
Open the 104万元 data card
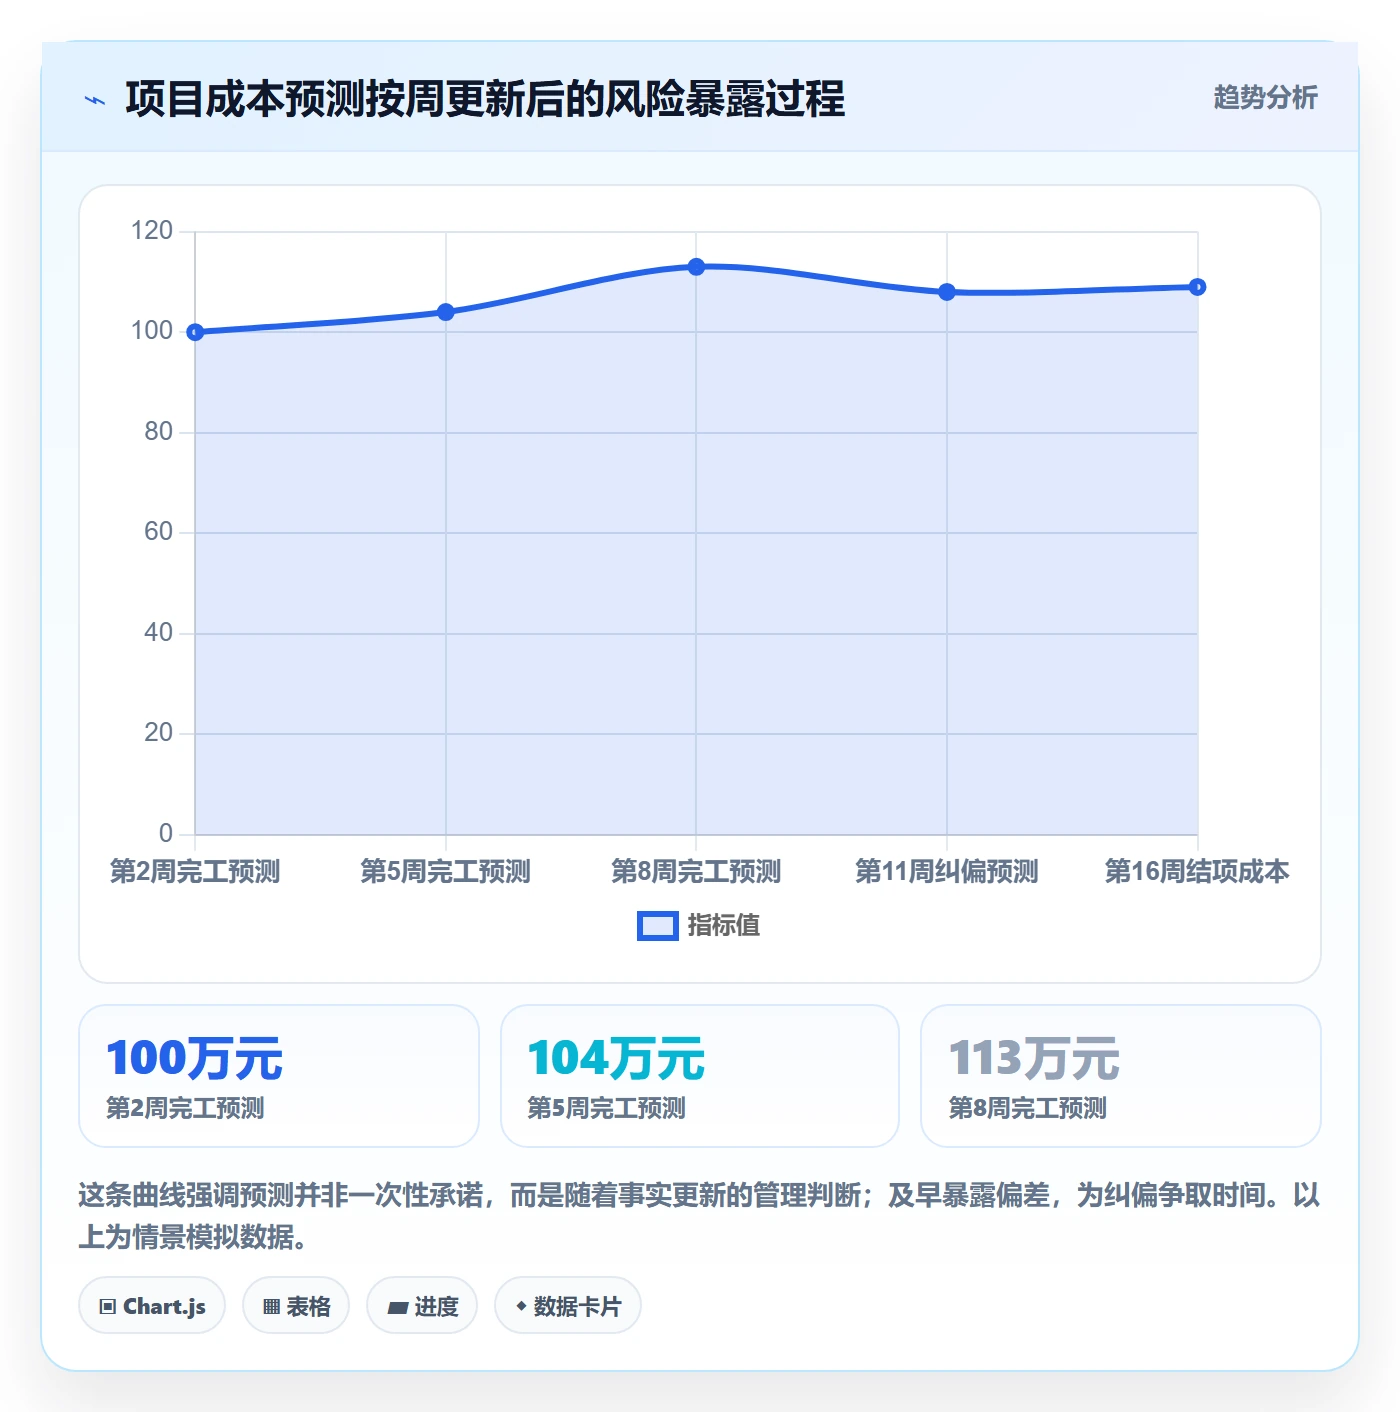coord(700,1076)
